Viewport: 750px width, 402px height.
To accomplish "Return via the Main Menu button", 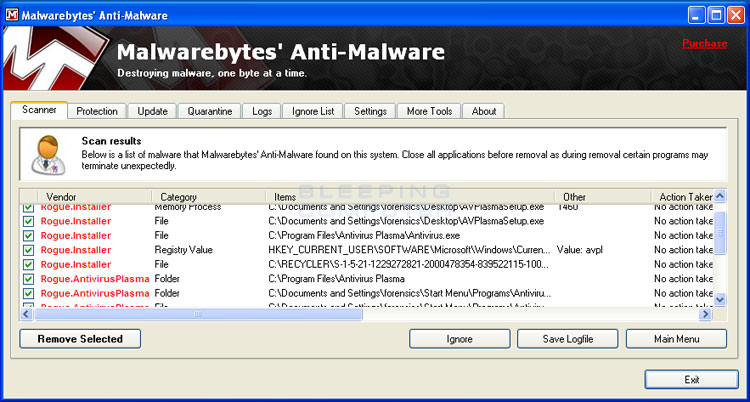I will [676, 339].
